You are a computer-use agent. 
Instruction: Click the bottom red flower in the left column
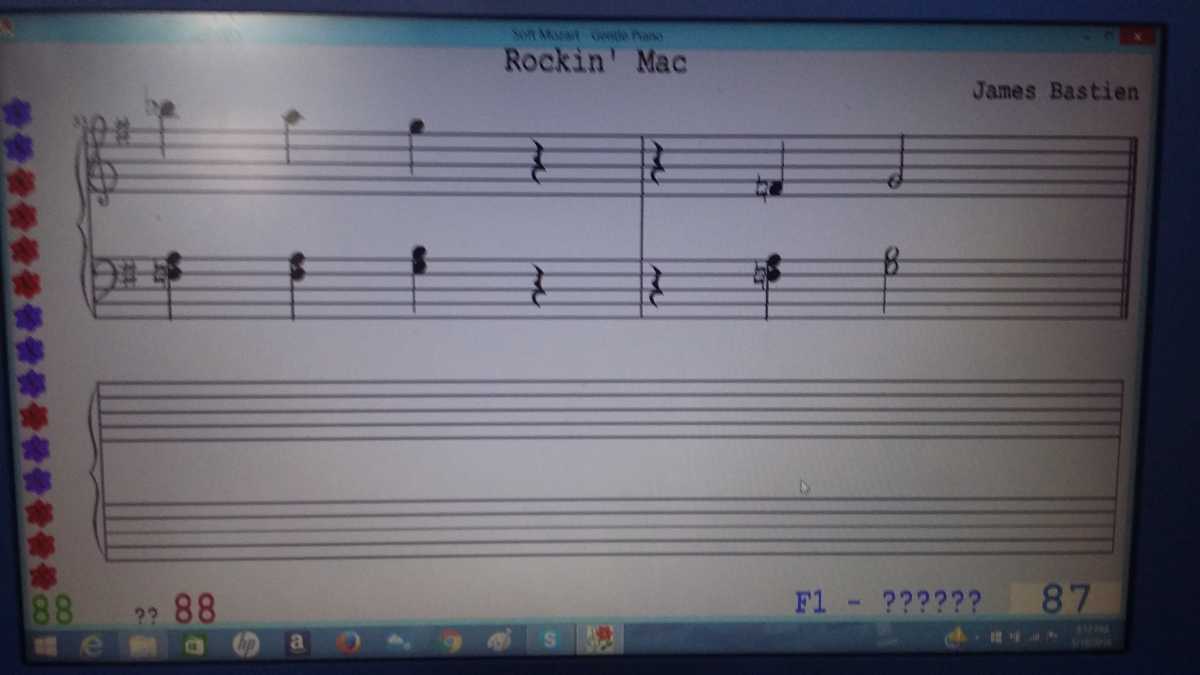pos(43,577)
